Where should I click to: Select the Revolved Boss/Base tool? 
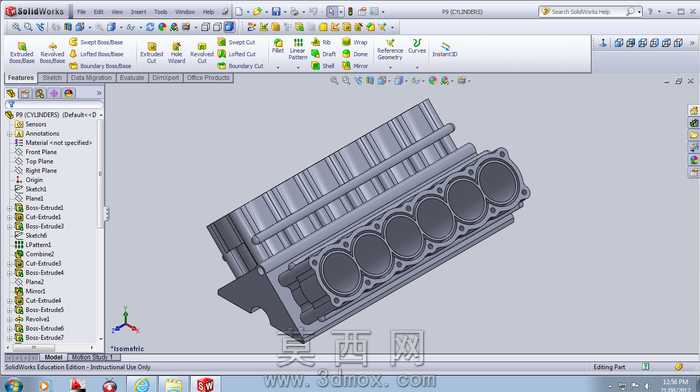point(52,52)
